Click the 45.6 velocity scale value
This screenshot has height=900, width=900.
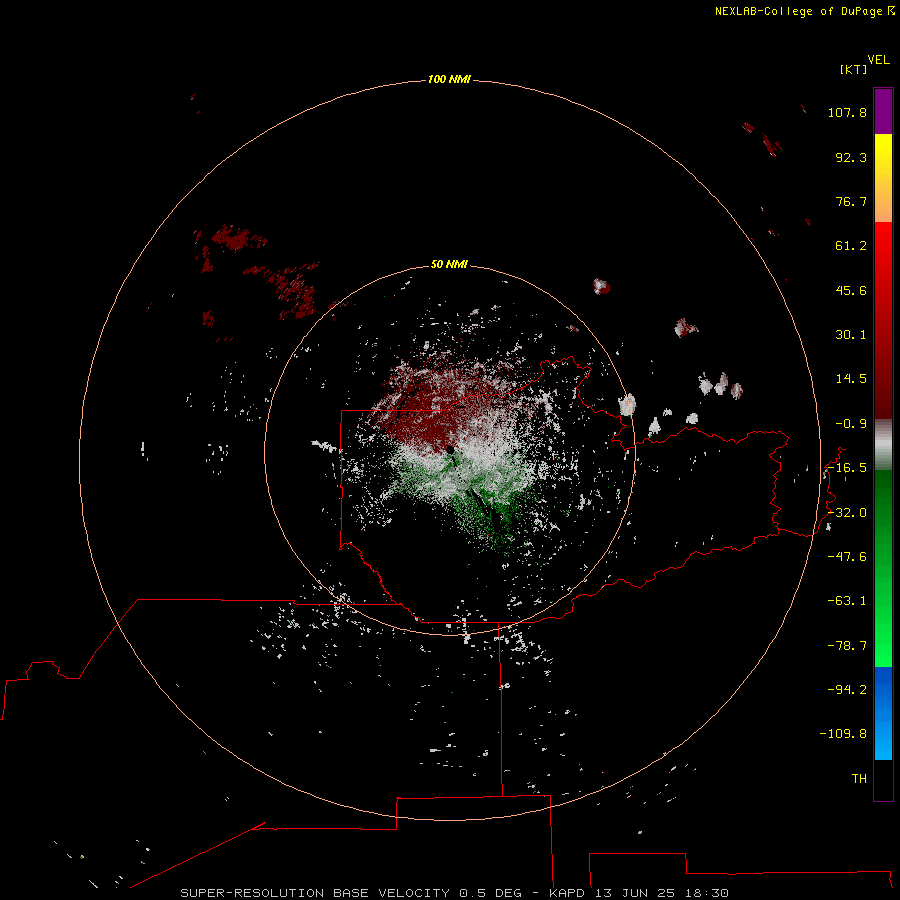pyautogui.click(x=851, y=290)
